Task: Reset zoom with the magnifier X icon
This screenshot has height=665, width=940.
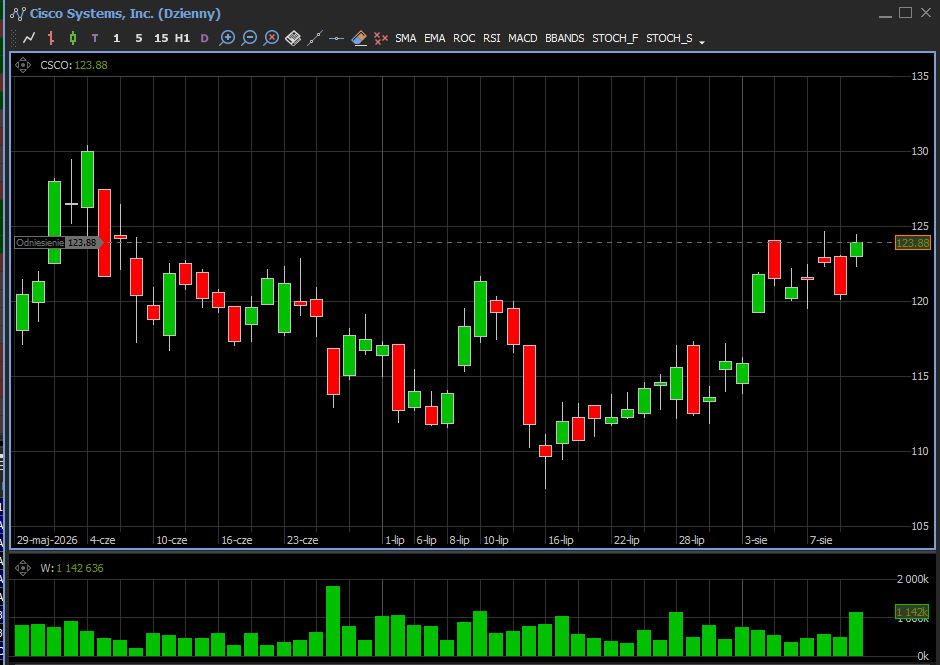Action: tap(272, 38)
